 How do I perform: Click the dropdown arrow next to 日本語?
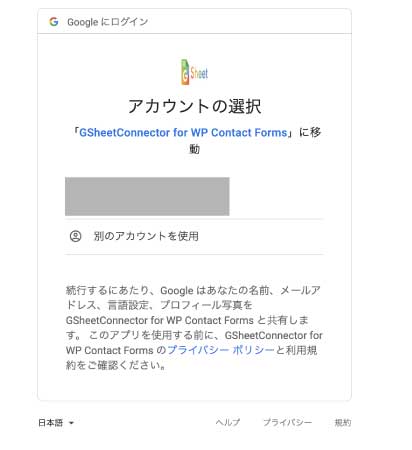tap(71, 423)
